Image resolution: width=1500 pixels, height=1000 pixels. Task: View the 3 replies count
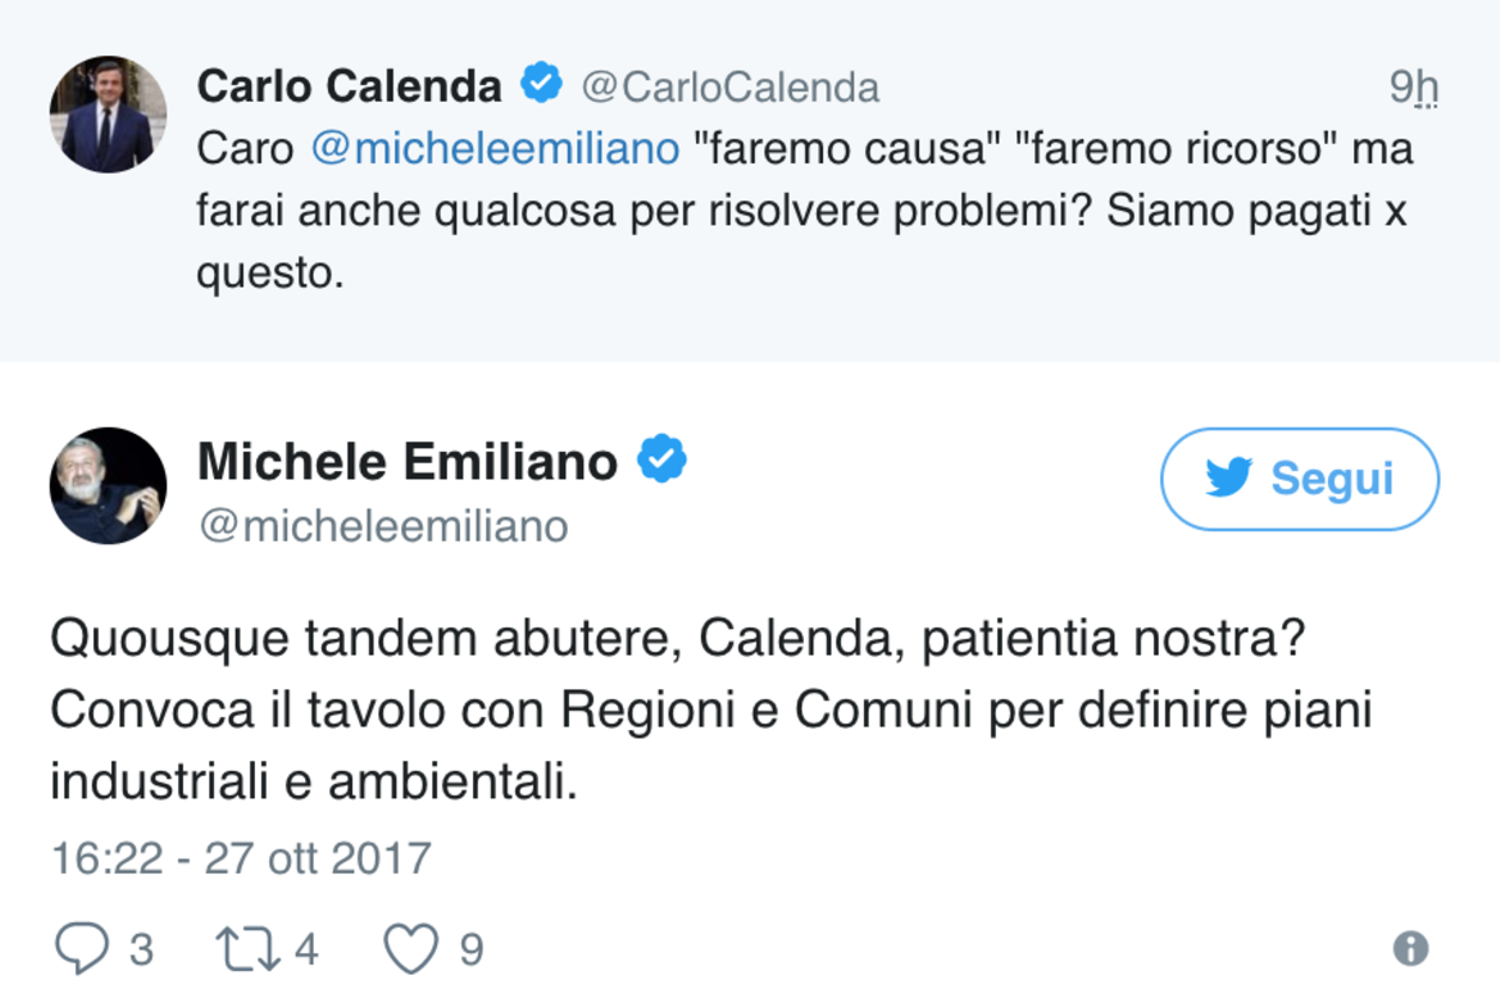[142, 949]
